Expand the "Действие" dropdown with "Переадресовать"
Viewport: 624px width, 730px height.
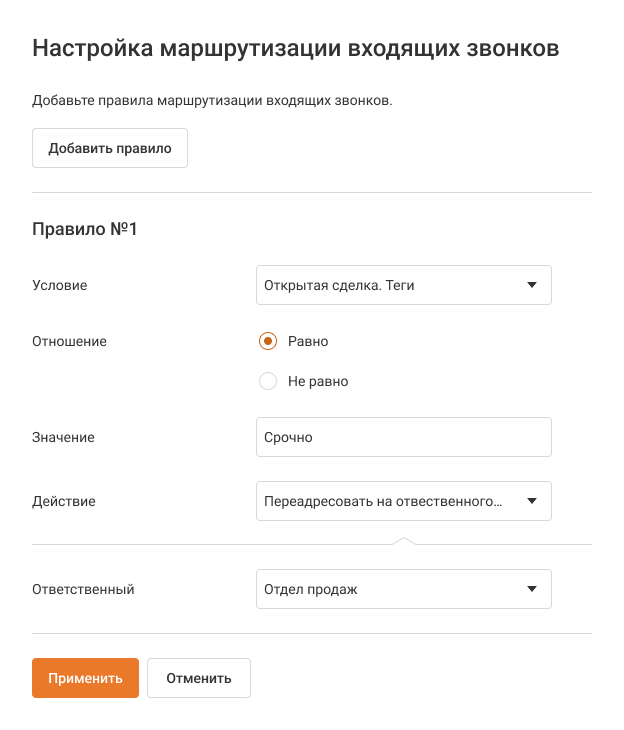[390, 501]
